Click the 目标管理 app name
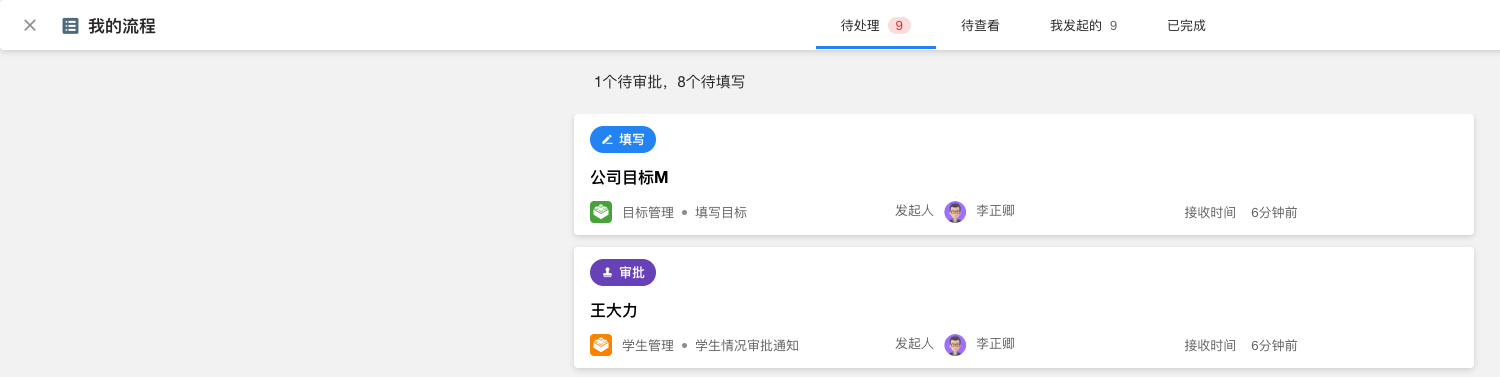The width and height of the screenshot is (1500, 377). pos(648,213)
